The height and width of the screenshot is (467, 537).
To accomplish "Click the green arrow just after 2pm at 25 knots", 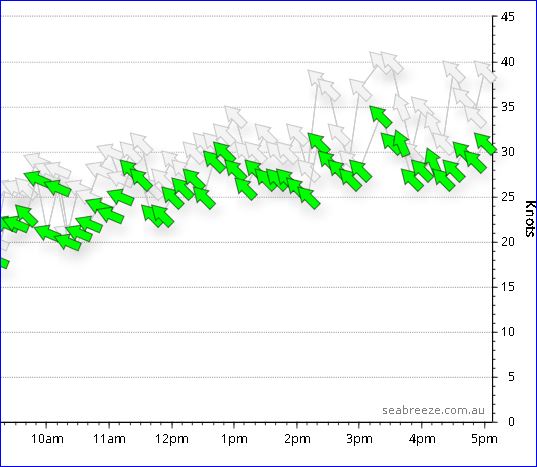I will 309,198.
